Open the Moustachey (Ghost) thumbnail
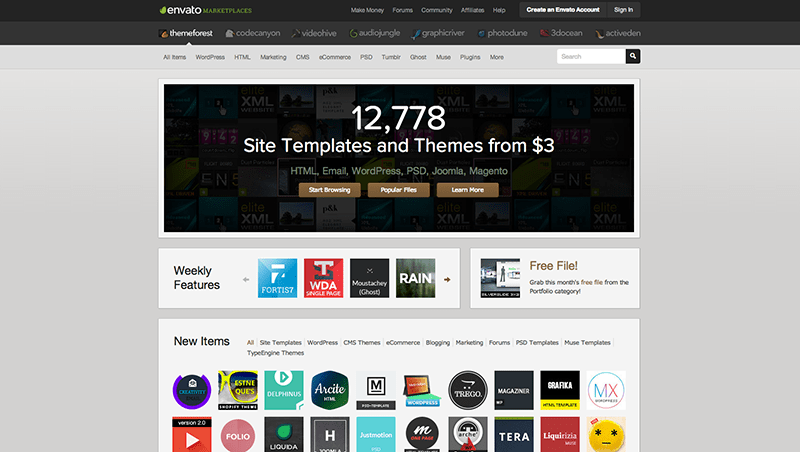 coord(369,278)
